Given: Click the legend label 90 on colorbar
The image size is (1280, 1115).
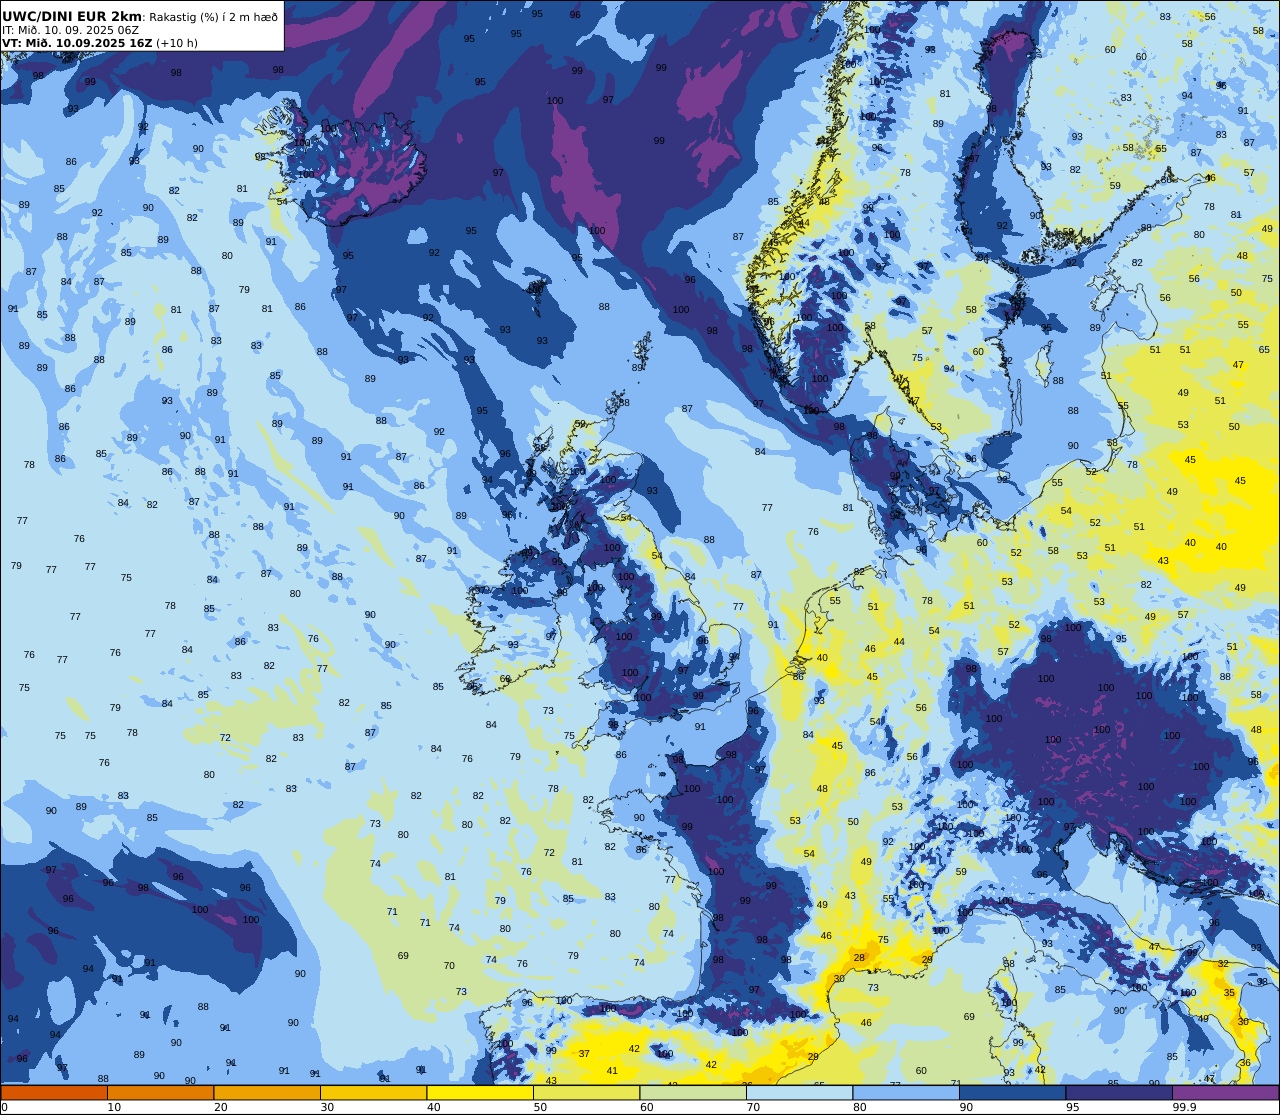Looking at the screenshot, I should pos(966,1107).
